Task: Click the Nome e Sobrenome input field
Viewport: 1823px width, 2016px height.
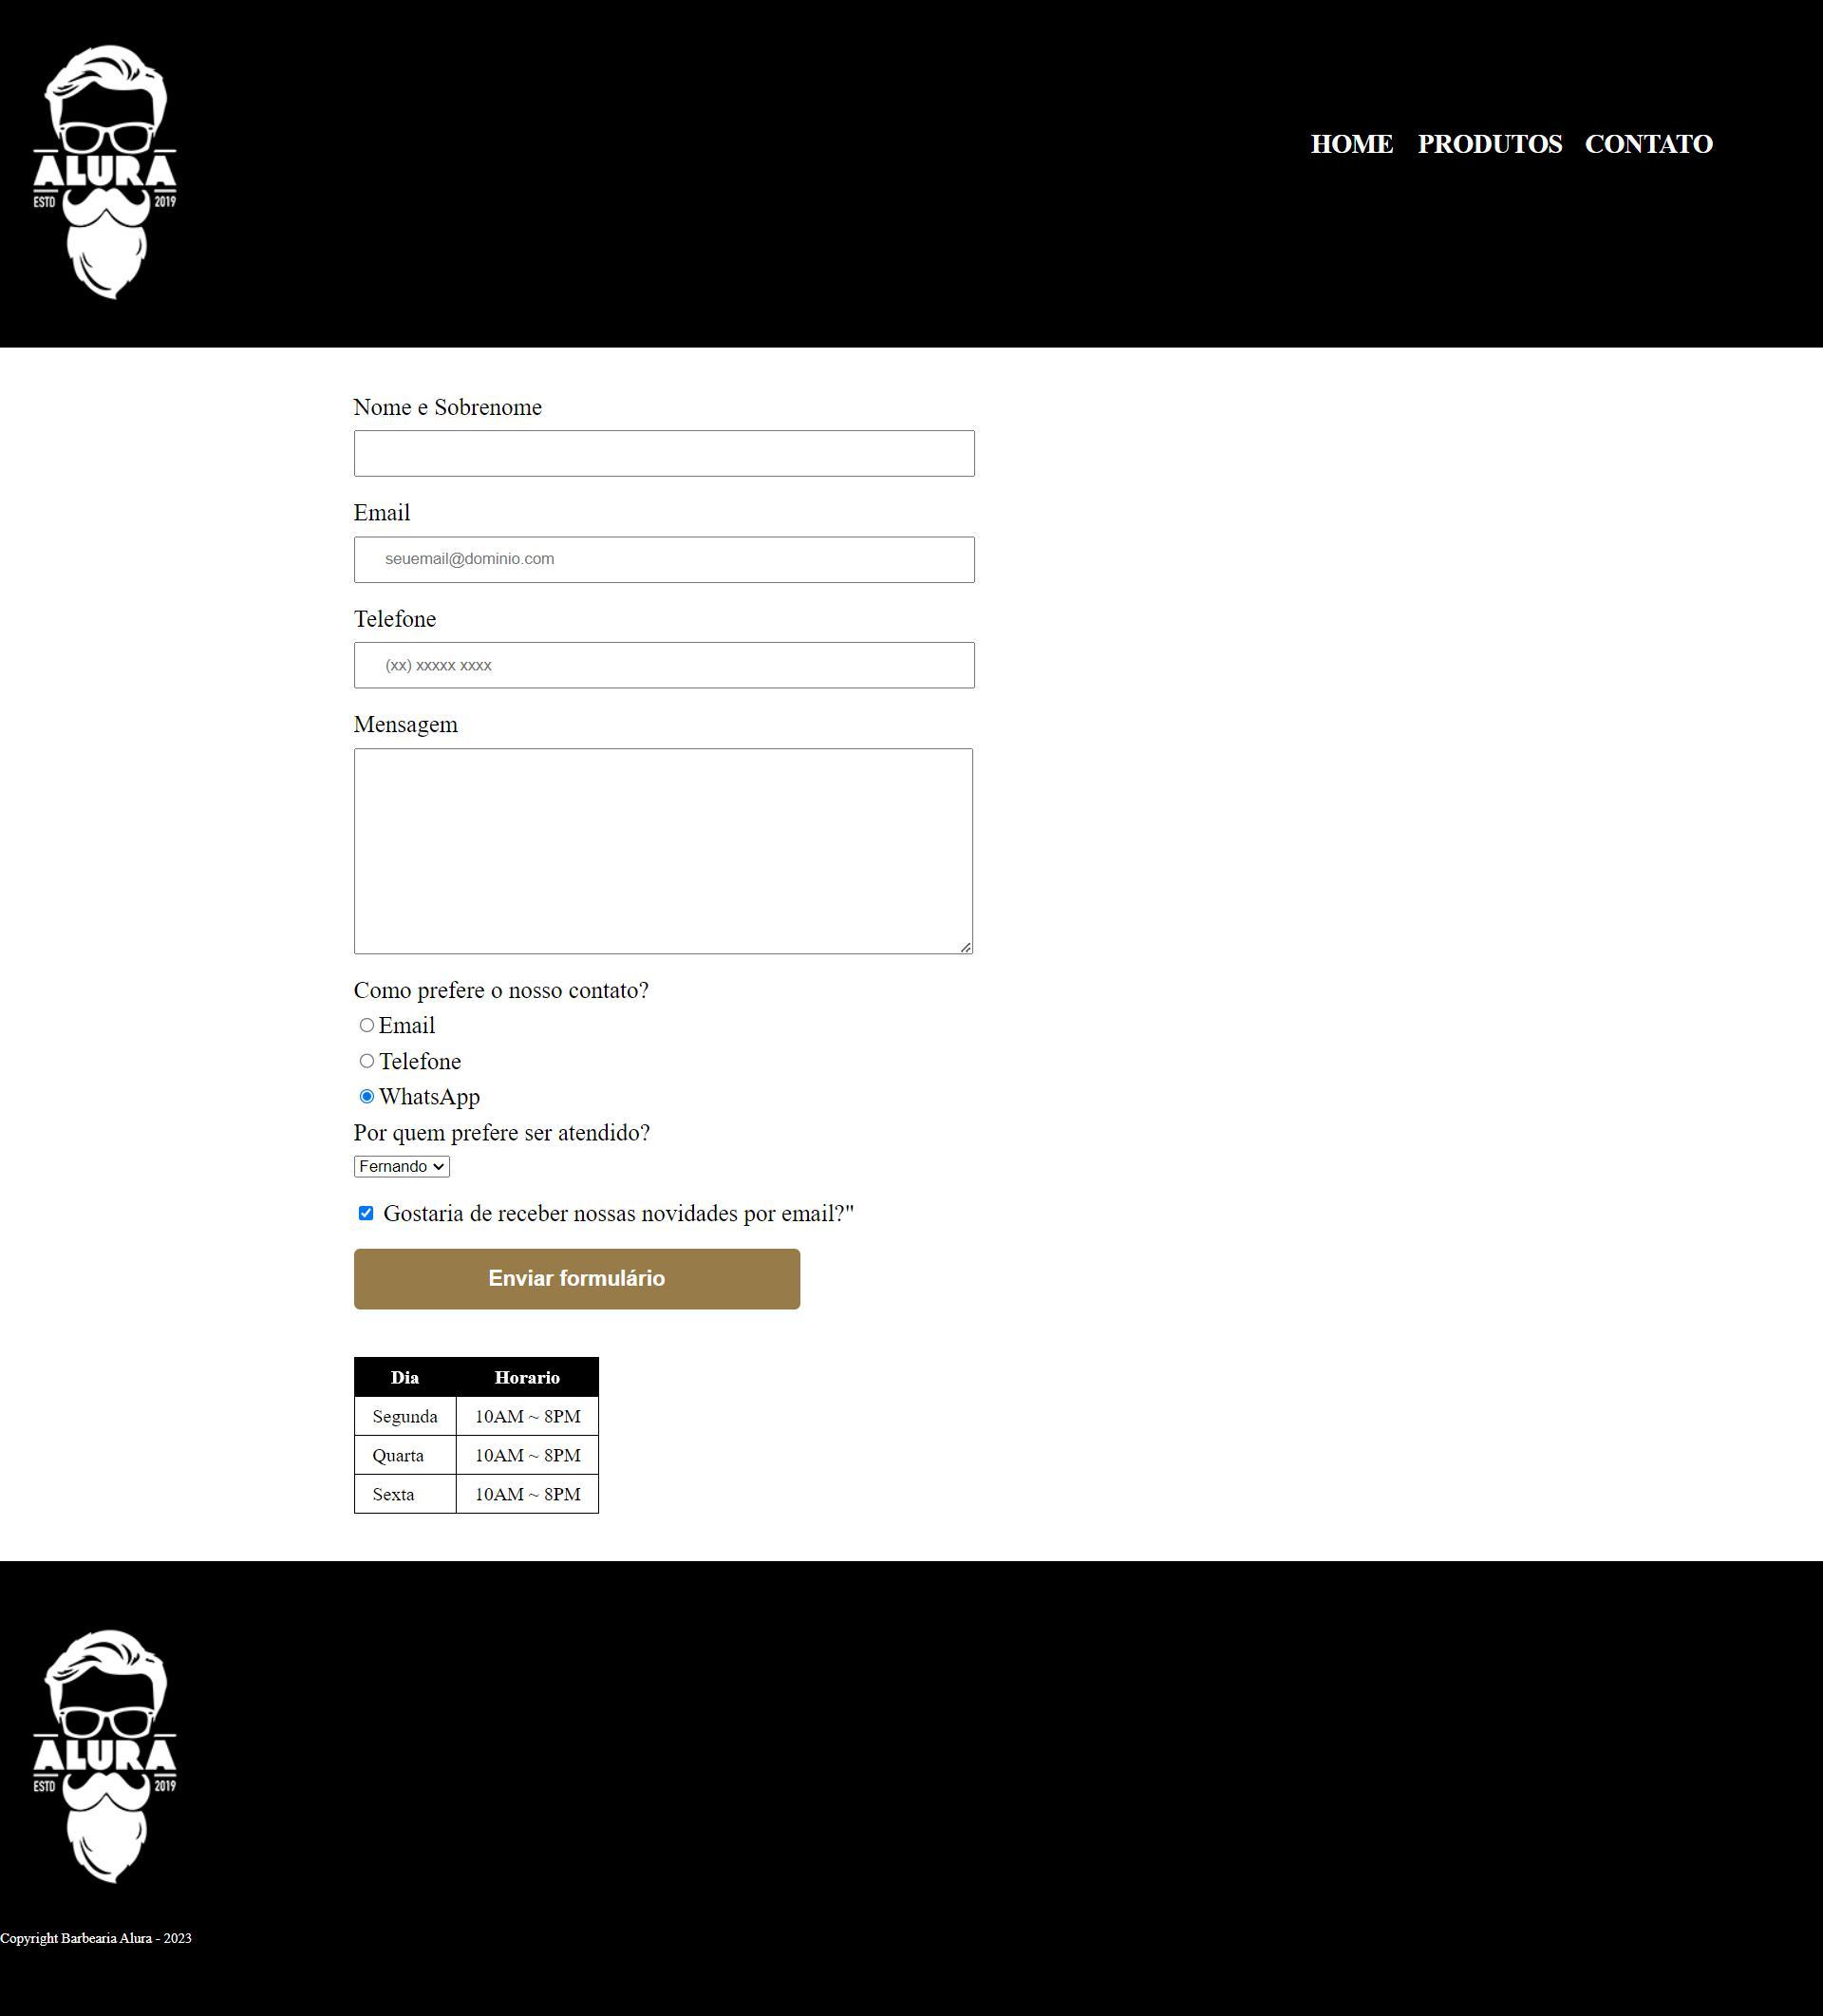Action: tap(664, 453)
